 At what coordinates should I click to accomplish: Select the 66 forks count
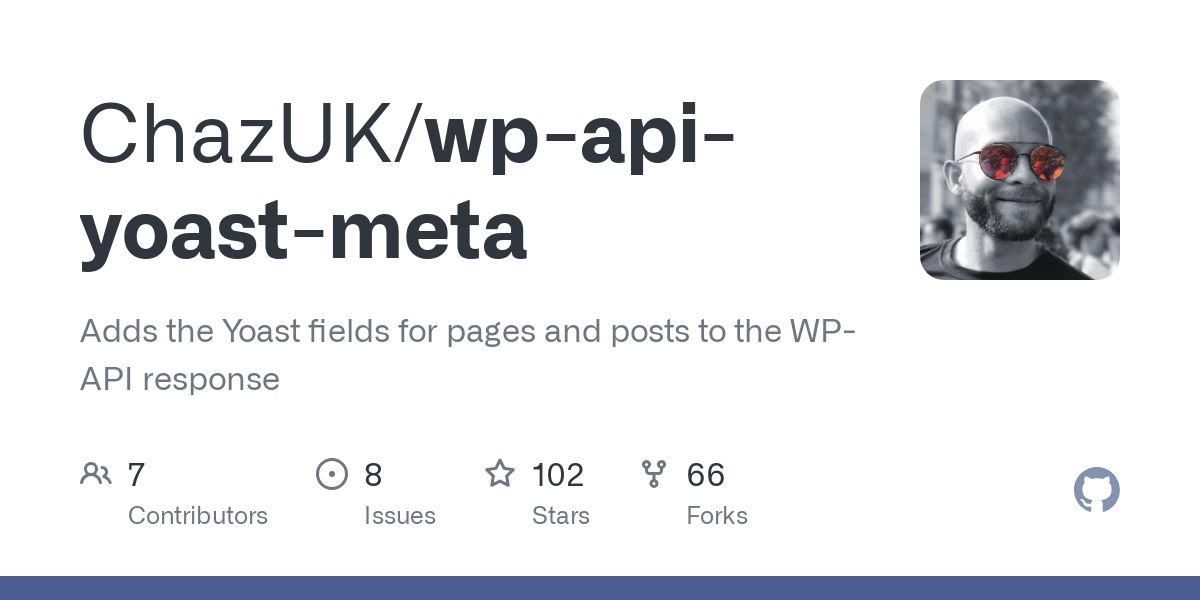tap(706, 474)
